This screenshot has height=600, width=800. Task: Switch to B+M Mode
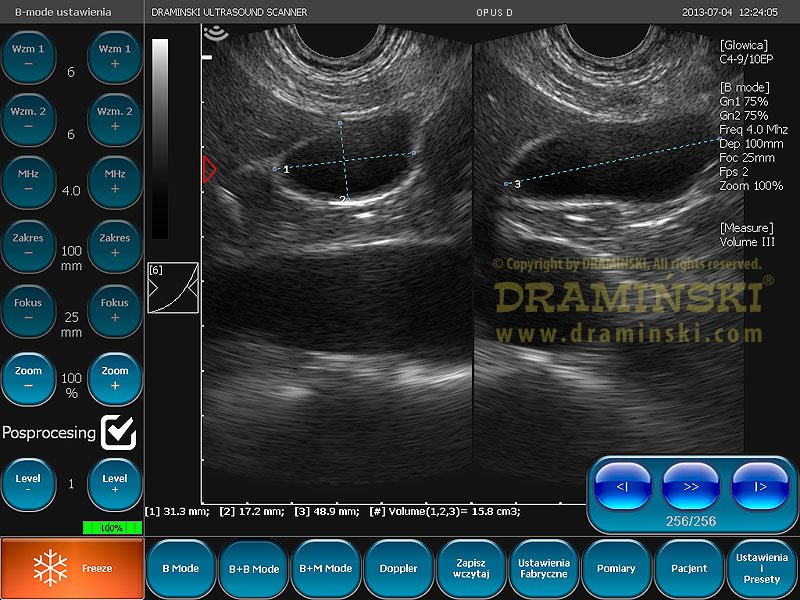click(x=326, y=568)
